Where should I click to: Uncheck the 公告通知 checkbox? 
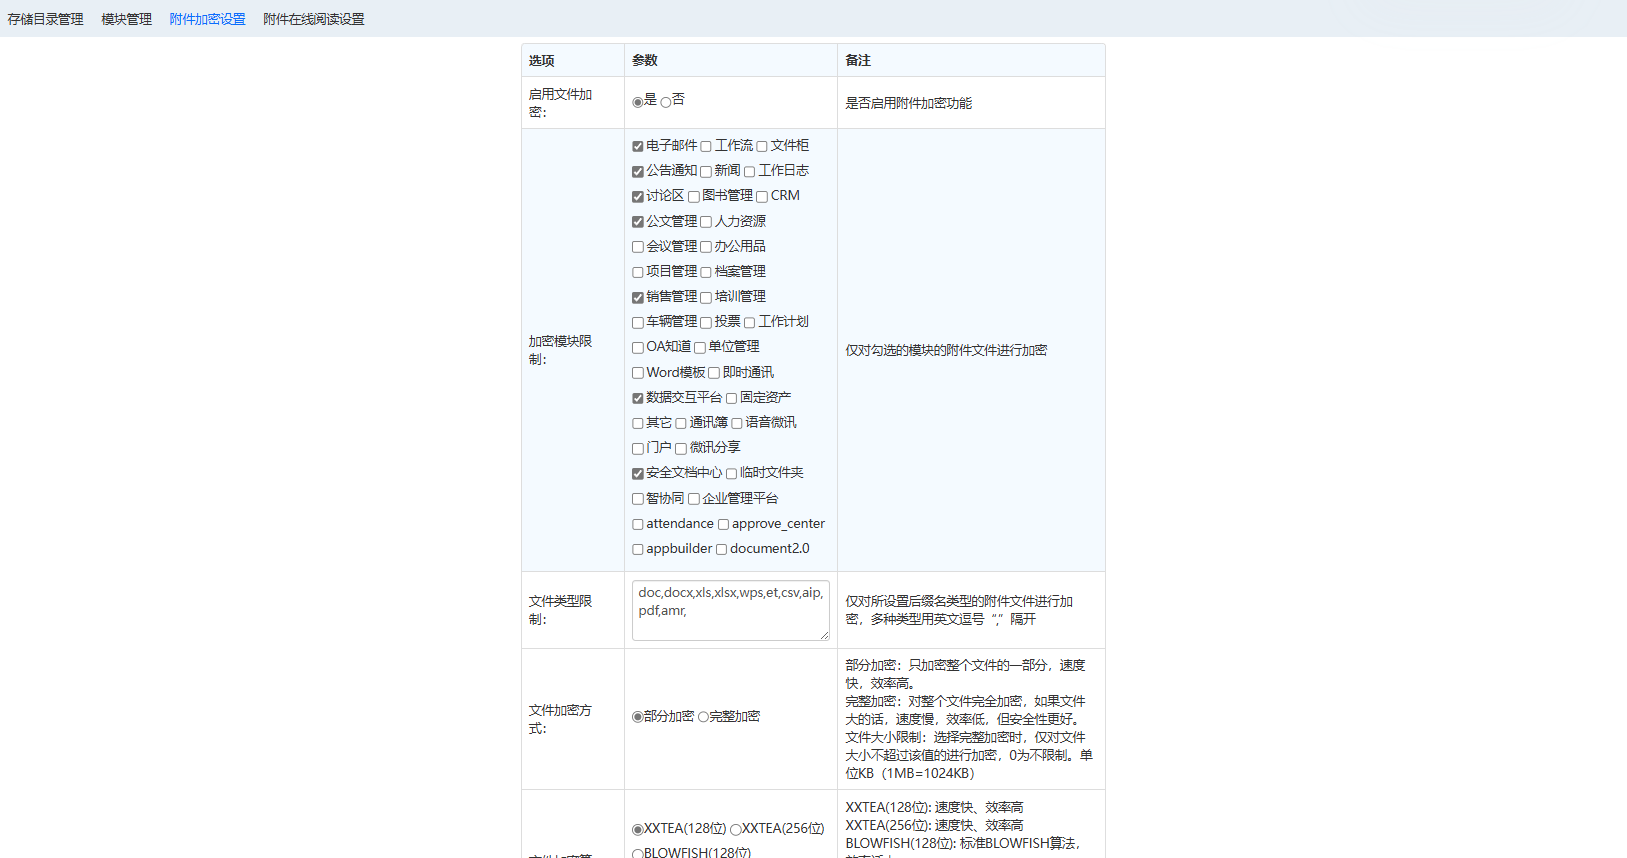pos(638,172)
